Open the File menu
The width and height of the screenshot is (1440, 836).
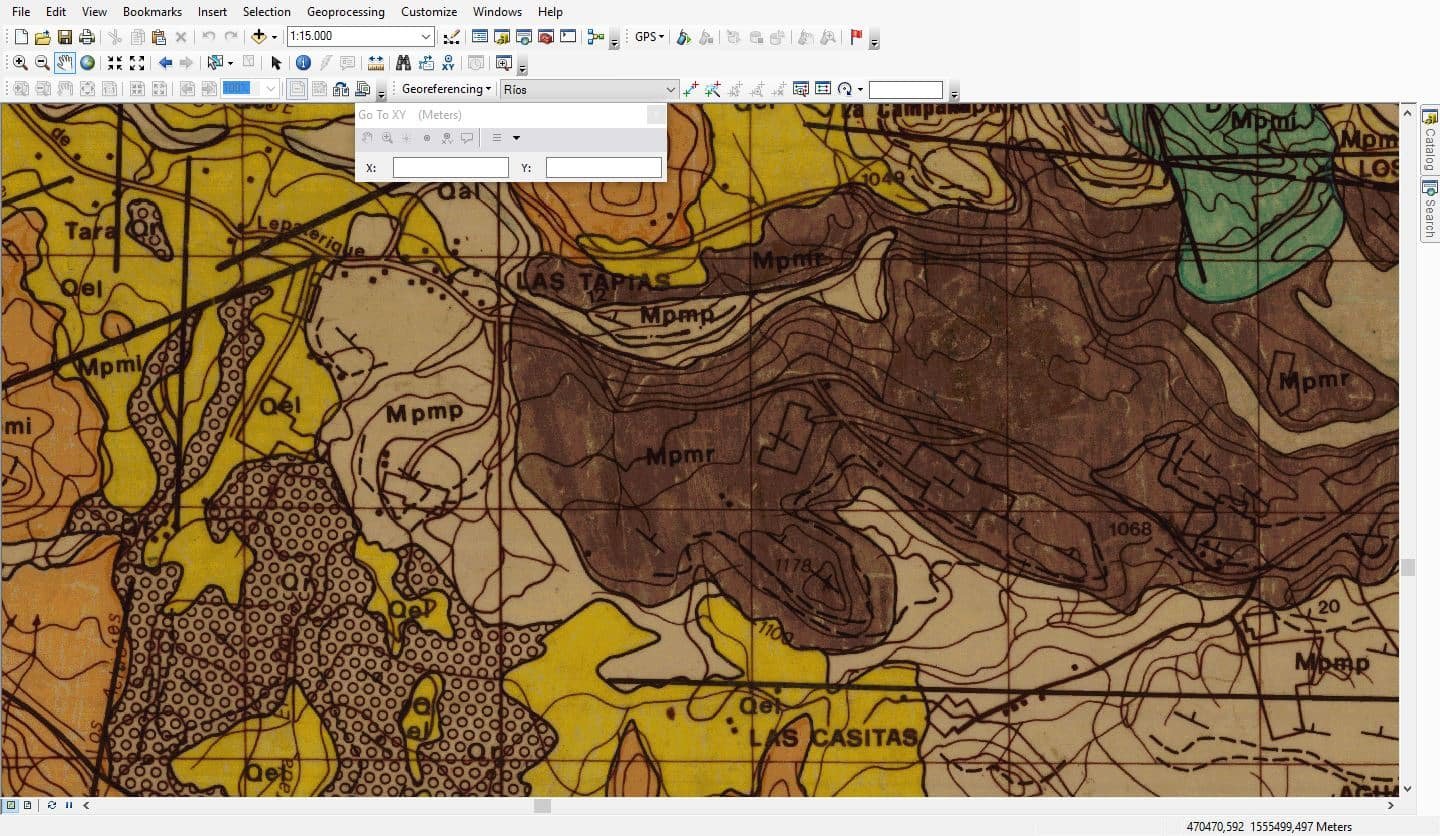pyautogui.click(x=21, y=12)
